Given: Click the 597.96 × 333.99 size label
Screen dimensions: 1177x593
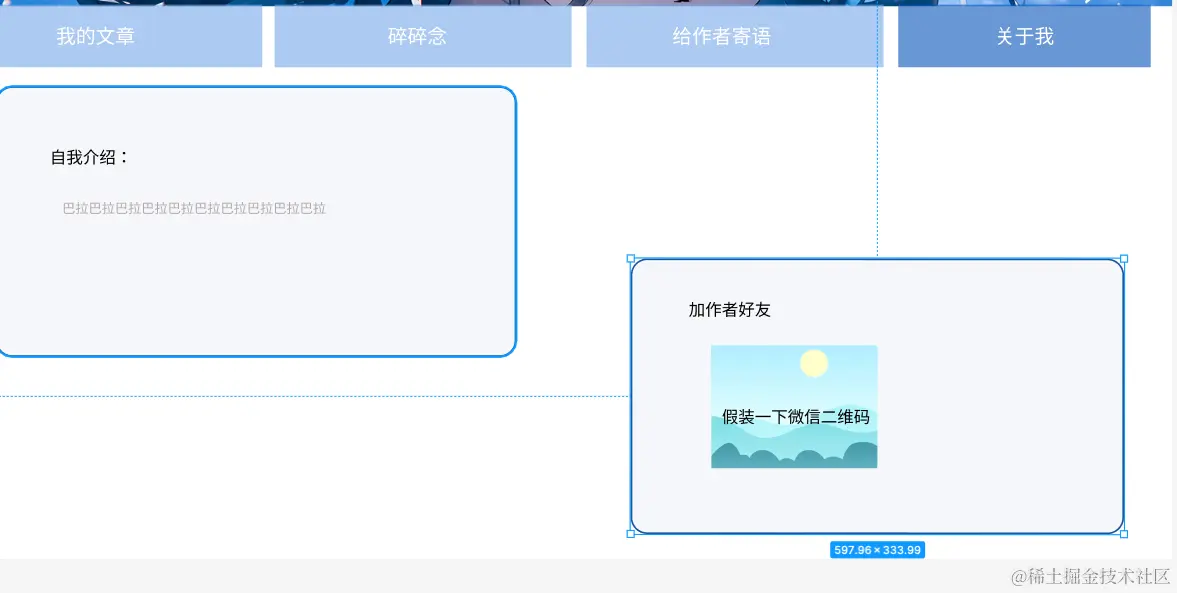Looking at the screenshot, I should click(877, 550).
